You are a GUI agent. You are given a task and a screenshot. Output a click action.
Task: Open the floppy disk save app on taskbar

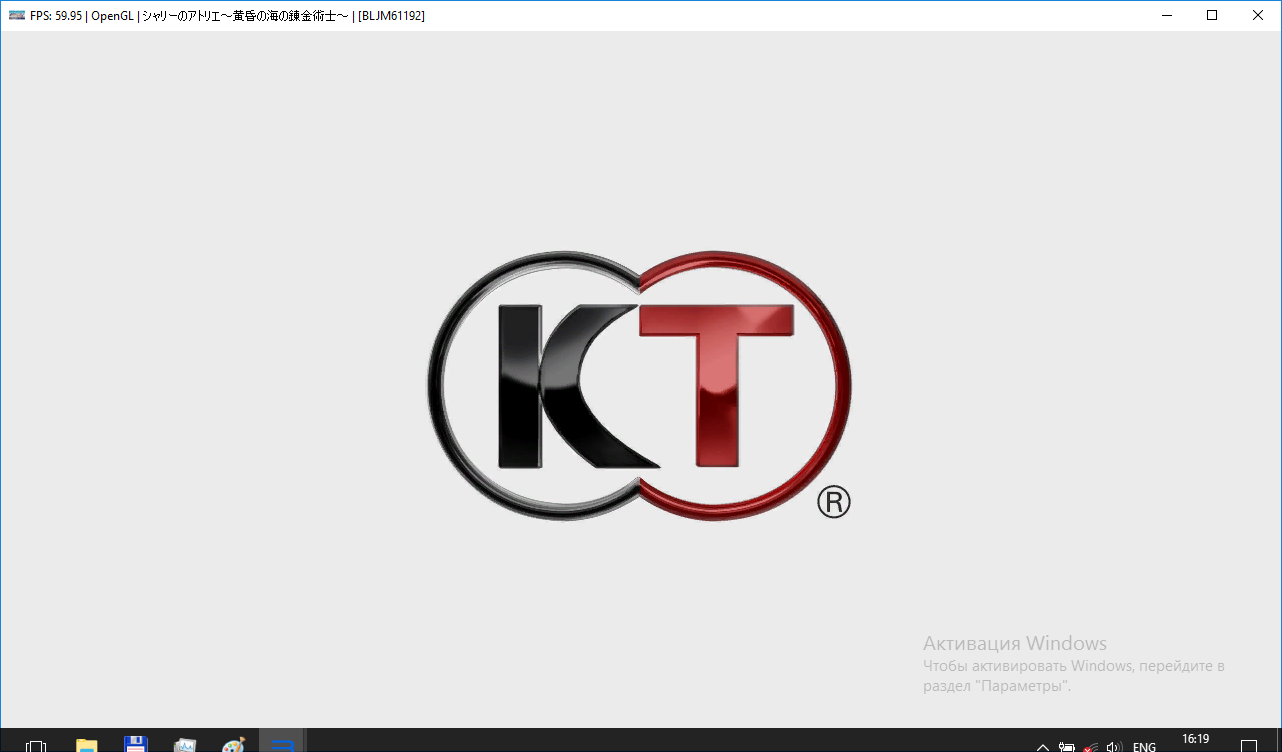pos(136,744)
